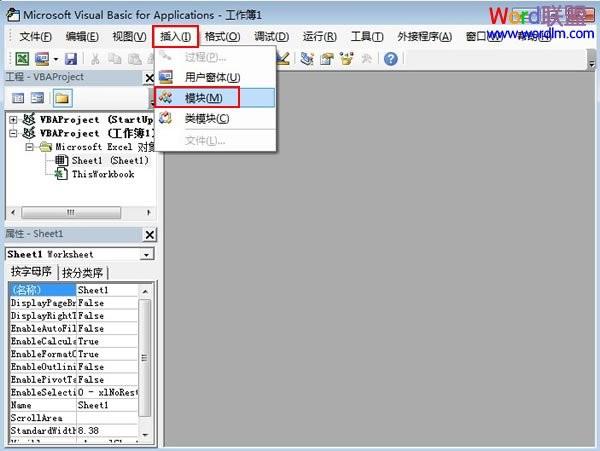This screenshot has height=451, width=600.
Task: Click the toolbar options handle at right end
Action: click(x=592, y=59)
